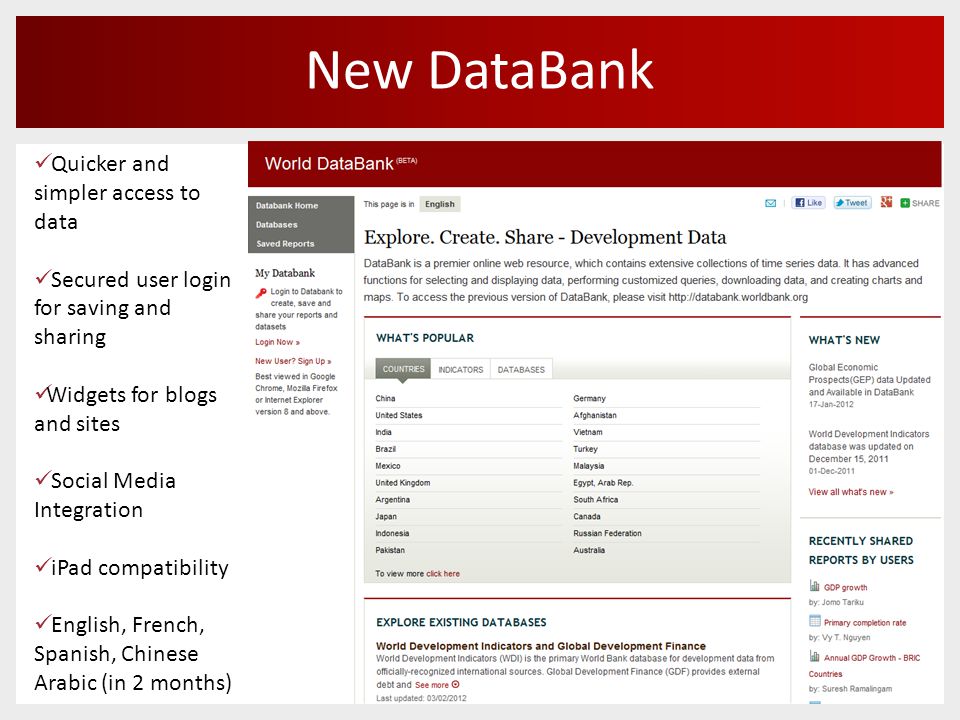This screenshot has height=720, width=960.
Task: Select Canada in popular countries
Action: 587,516
